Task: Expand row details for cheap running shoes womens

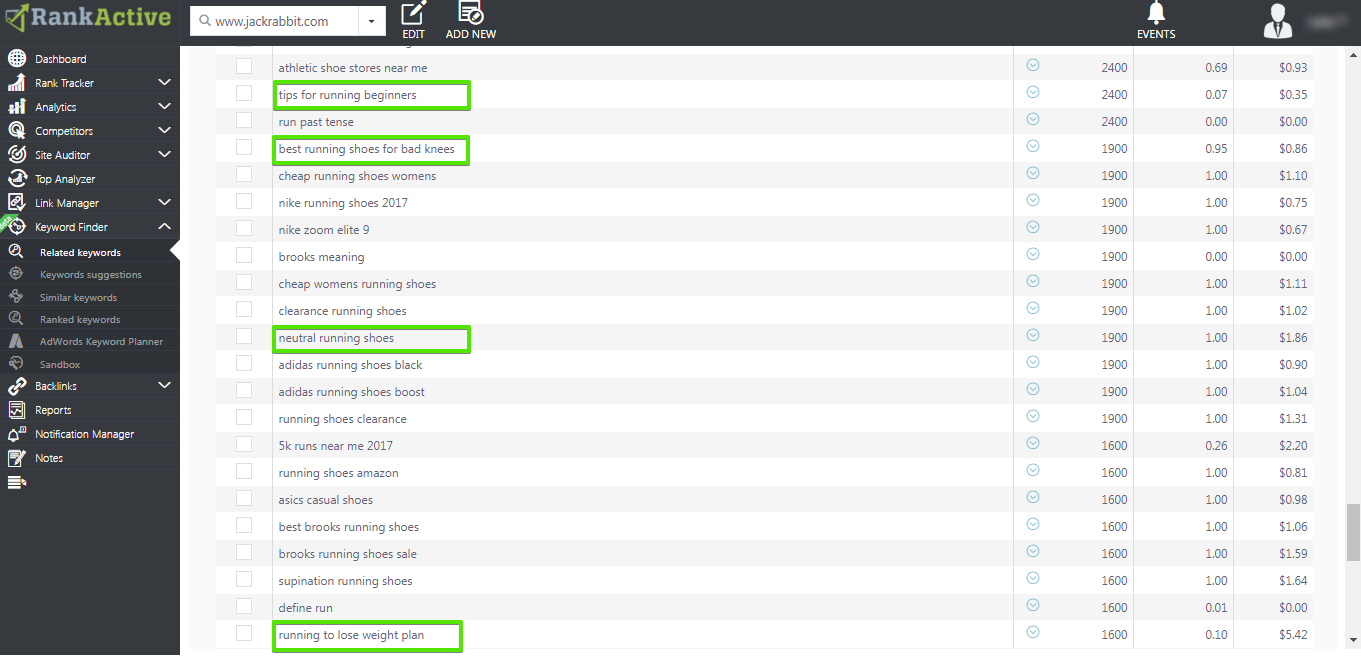Action: [x=1033, y=173]
